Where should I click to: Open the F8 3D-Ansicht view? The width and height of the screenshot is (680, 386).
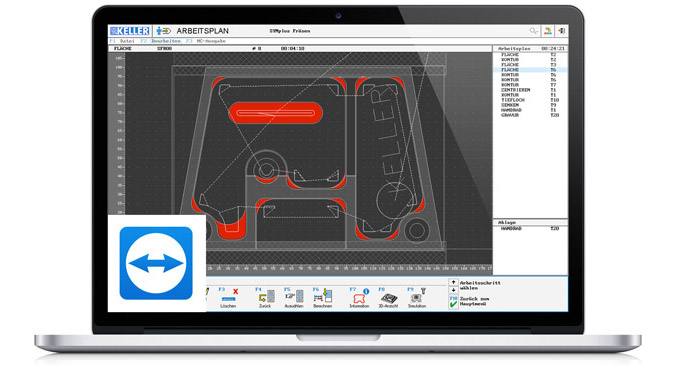point(388,297)
